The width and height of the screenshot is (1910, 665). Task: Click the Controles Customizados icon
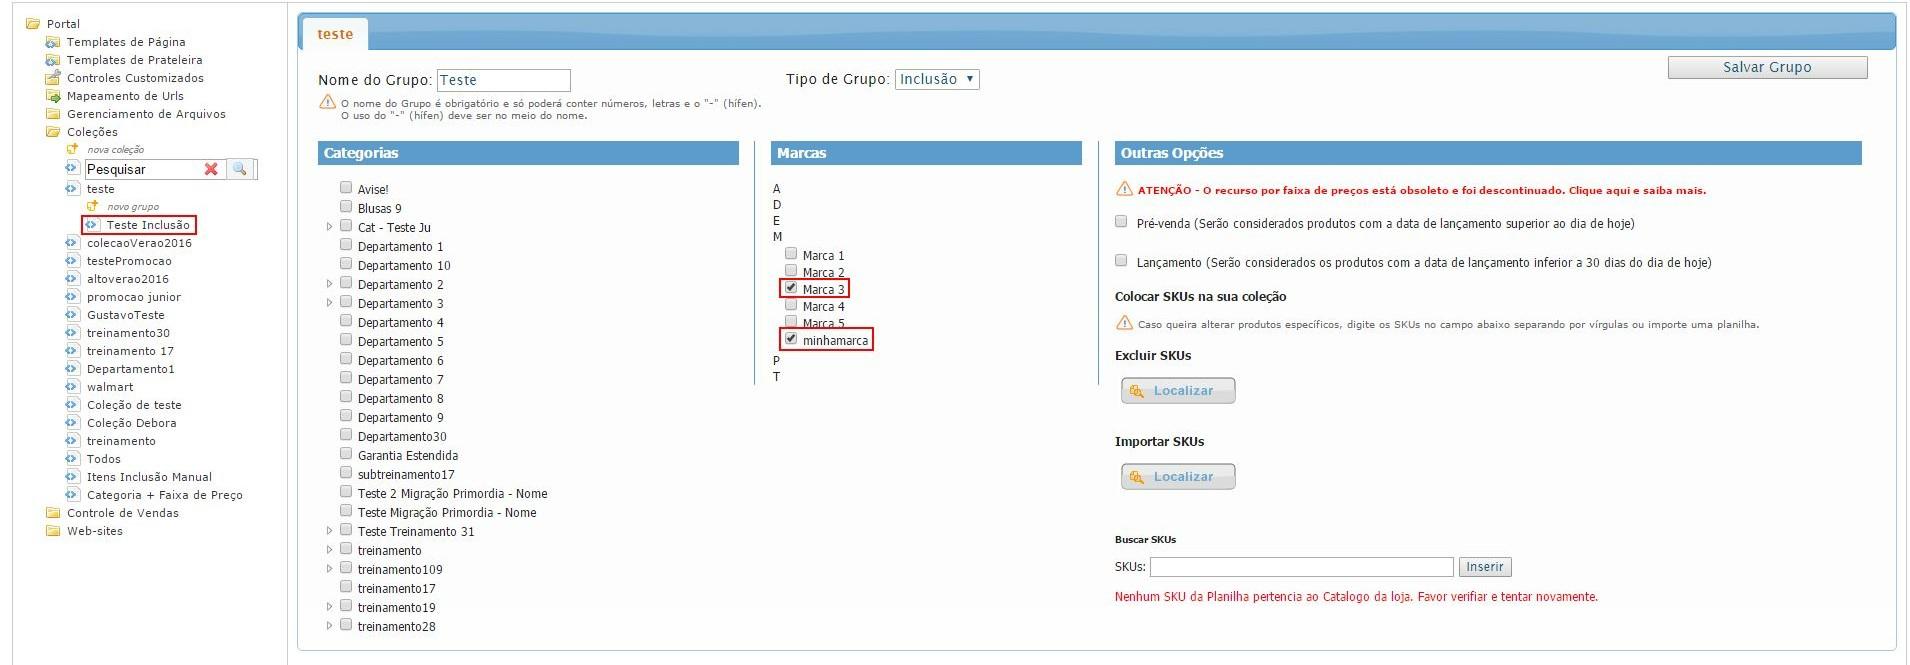(53, 78)
